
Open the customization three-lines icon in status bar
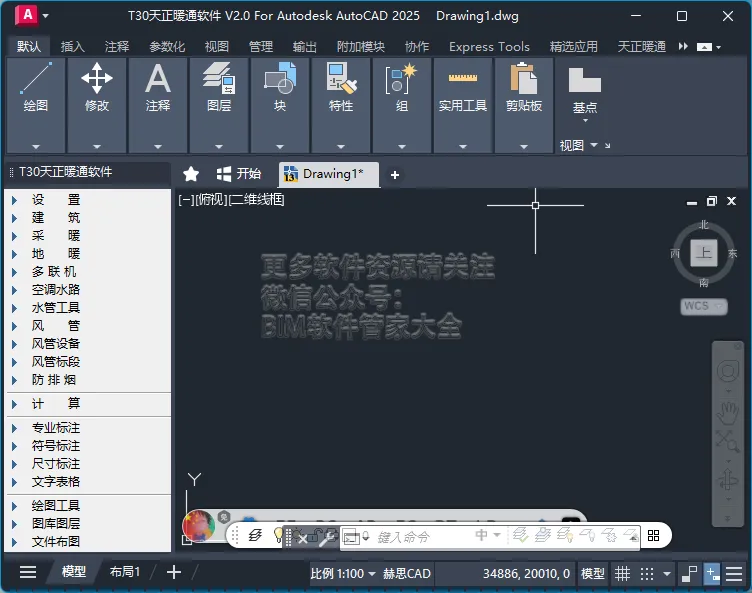tap(734, 574)
